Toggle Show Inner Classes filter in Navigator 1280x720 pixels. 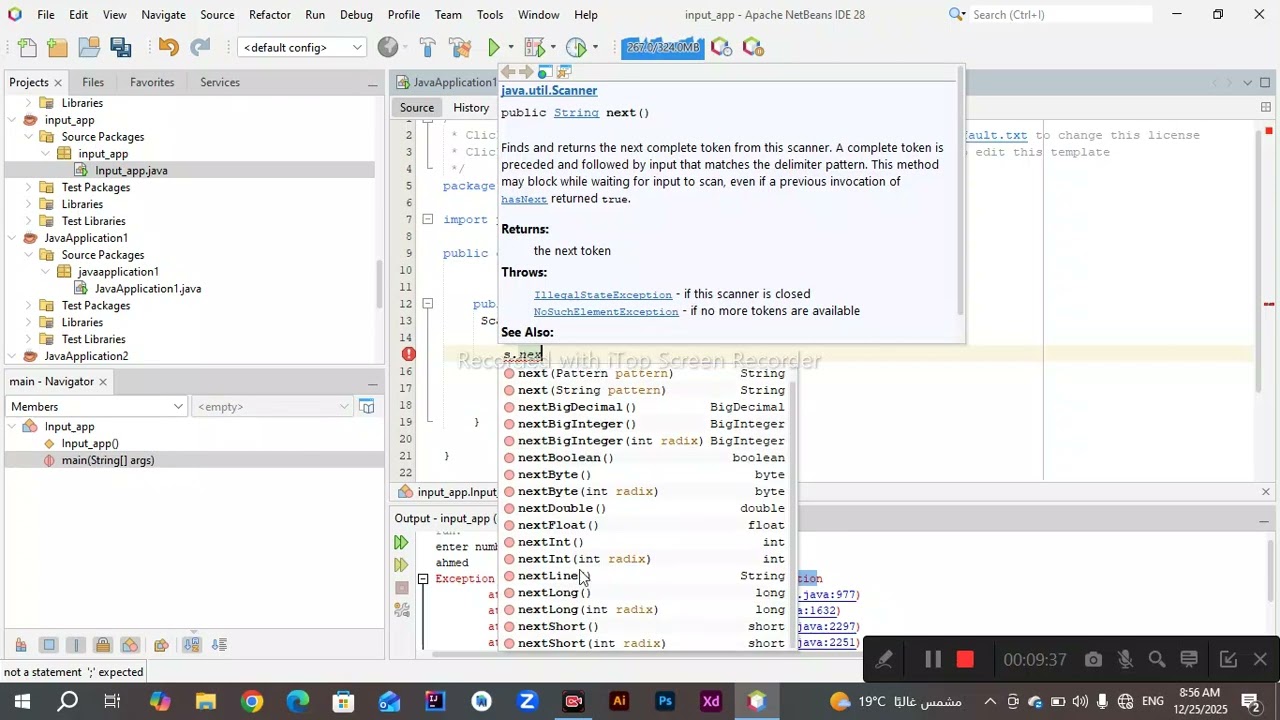pos(130,645)
